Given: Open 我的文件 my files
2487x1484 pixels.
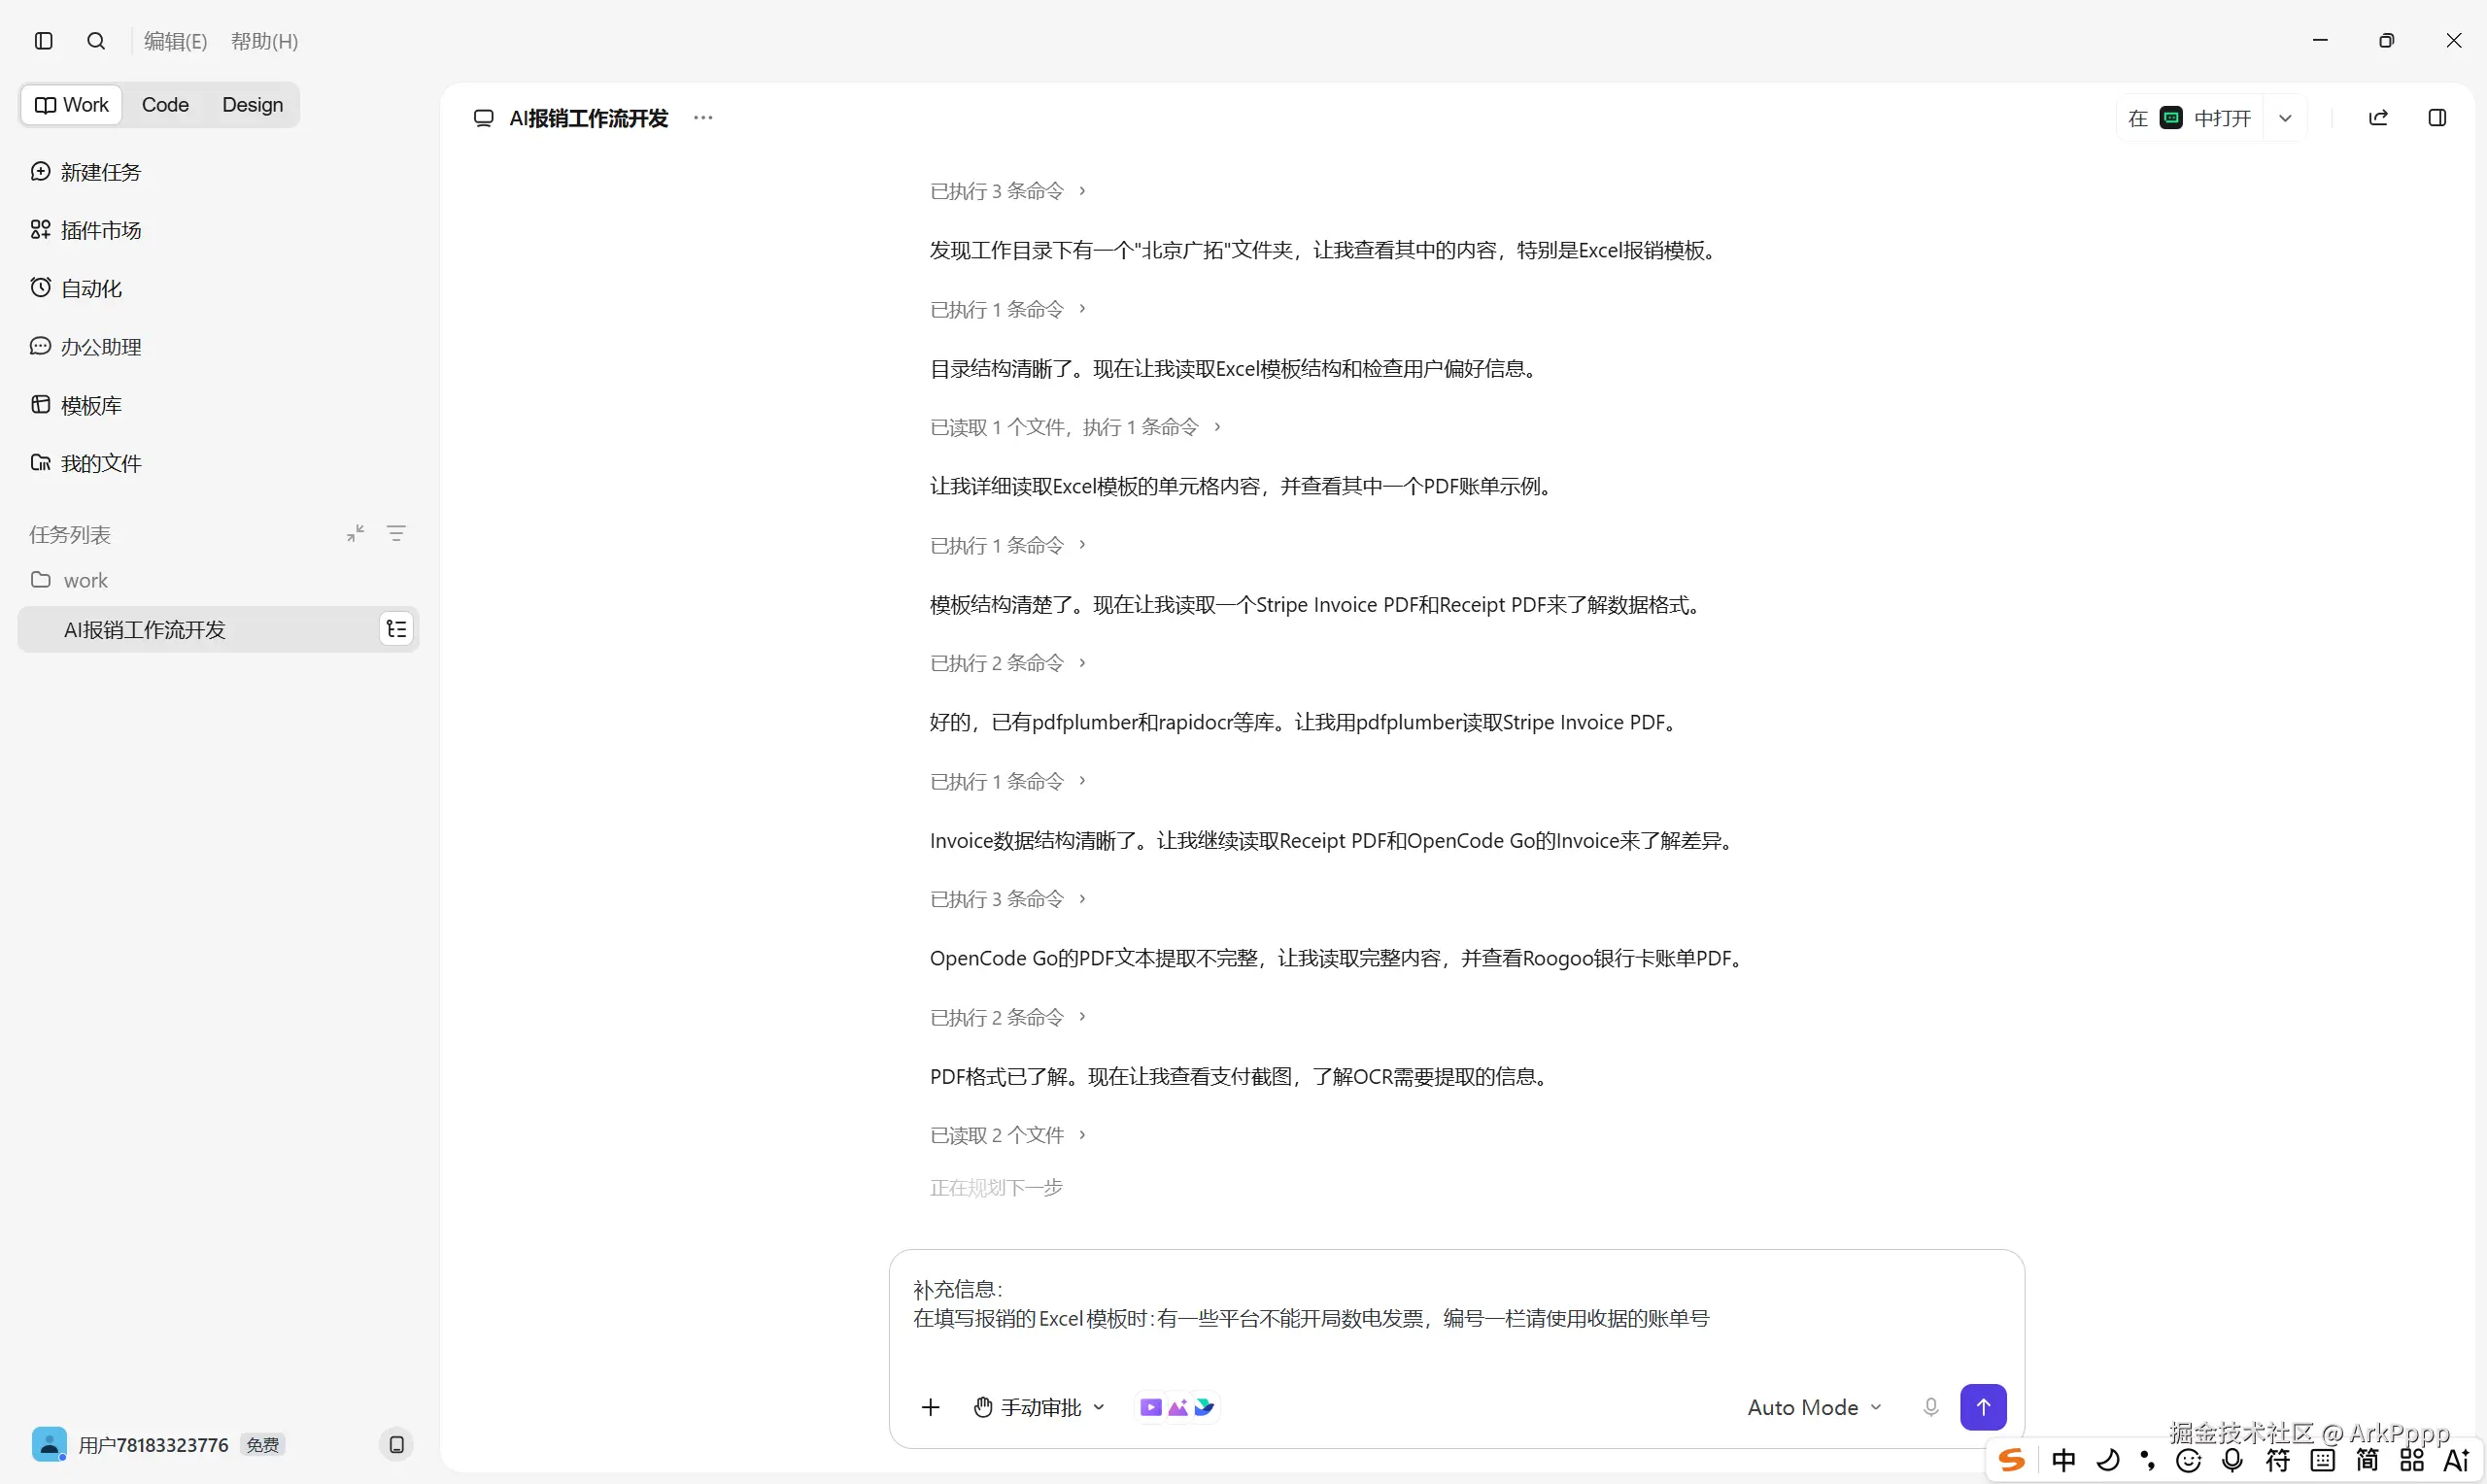Looking at the screenshot, I should [86, 463].
